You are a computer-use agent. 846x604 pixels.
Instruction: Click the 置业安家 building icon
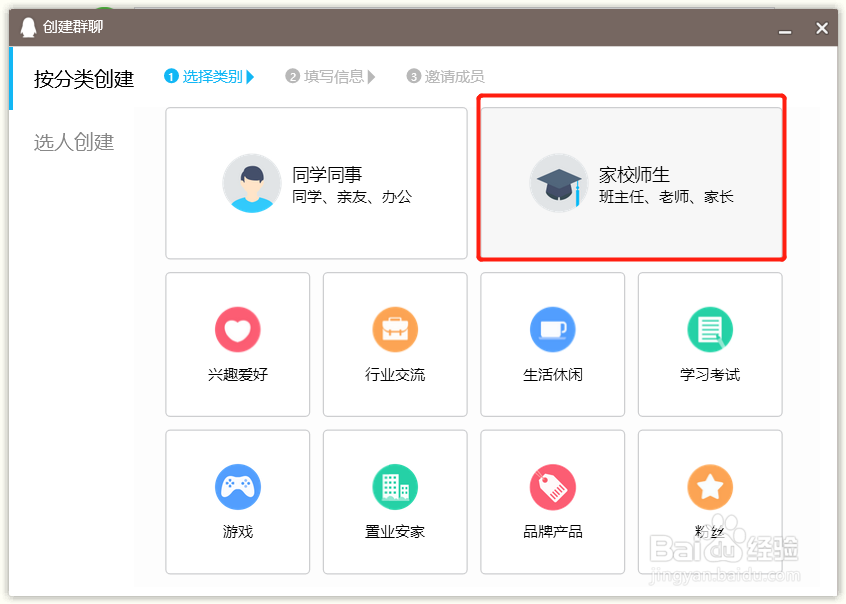coord(394,487)
